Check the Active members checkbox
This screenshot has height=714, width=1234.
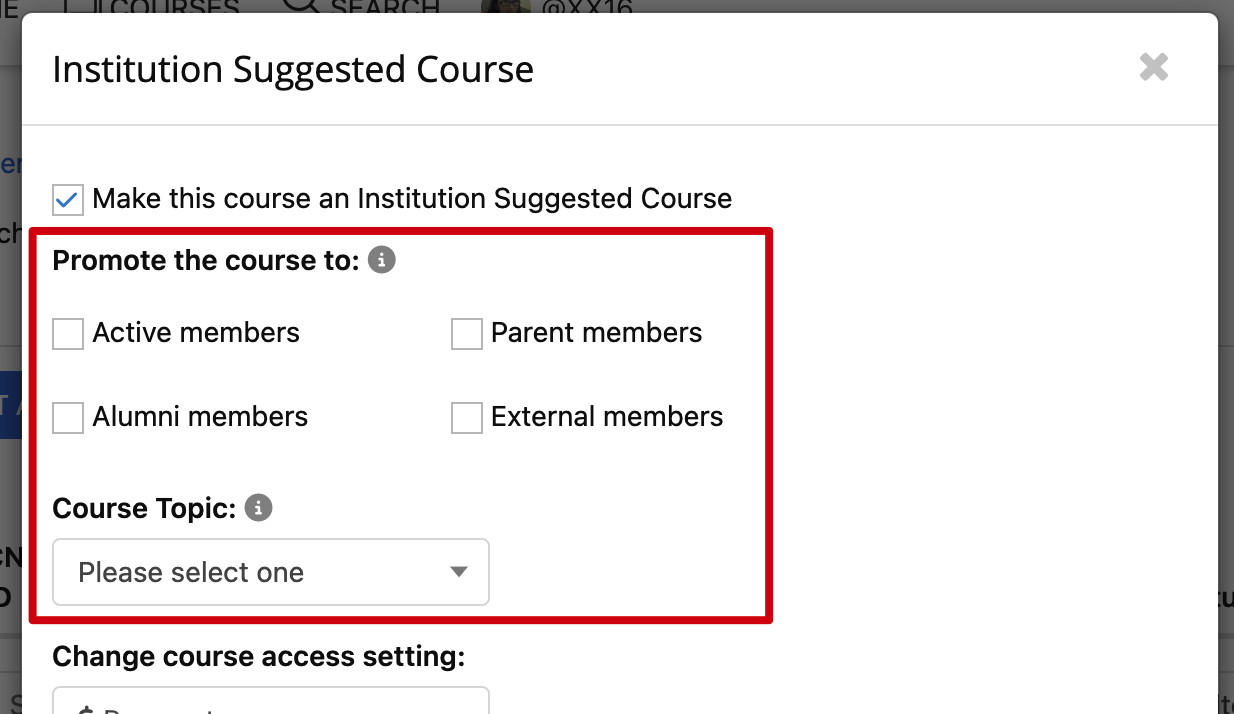(68, 333)
